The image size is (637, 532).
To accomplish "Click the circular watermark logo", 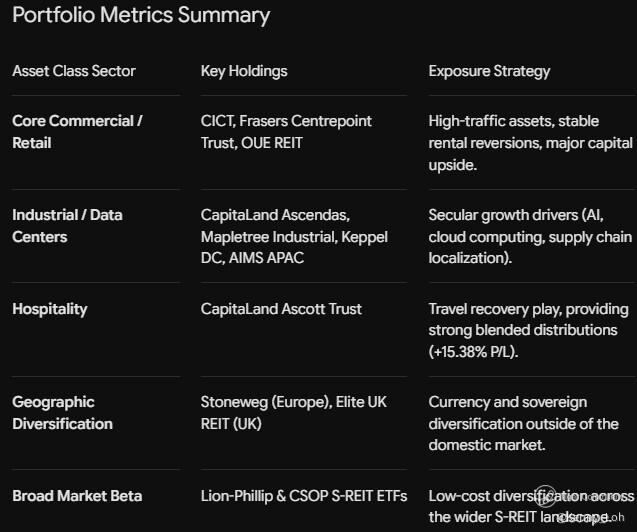I will point(545,496).
